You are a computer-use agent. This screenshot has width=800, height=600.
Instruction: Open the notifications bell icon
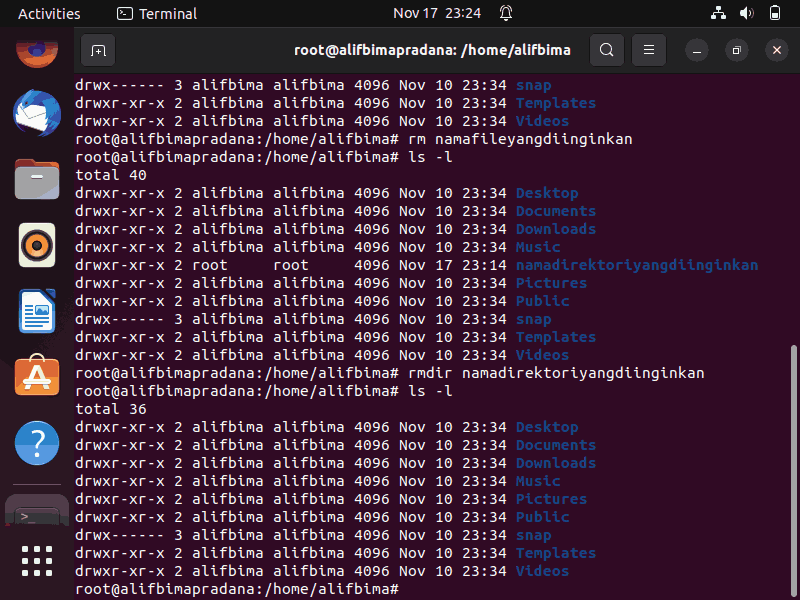tap(506, 13)
